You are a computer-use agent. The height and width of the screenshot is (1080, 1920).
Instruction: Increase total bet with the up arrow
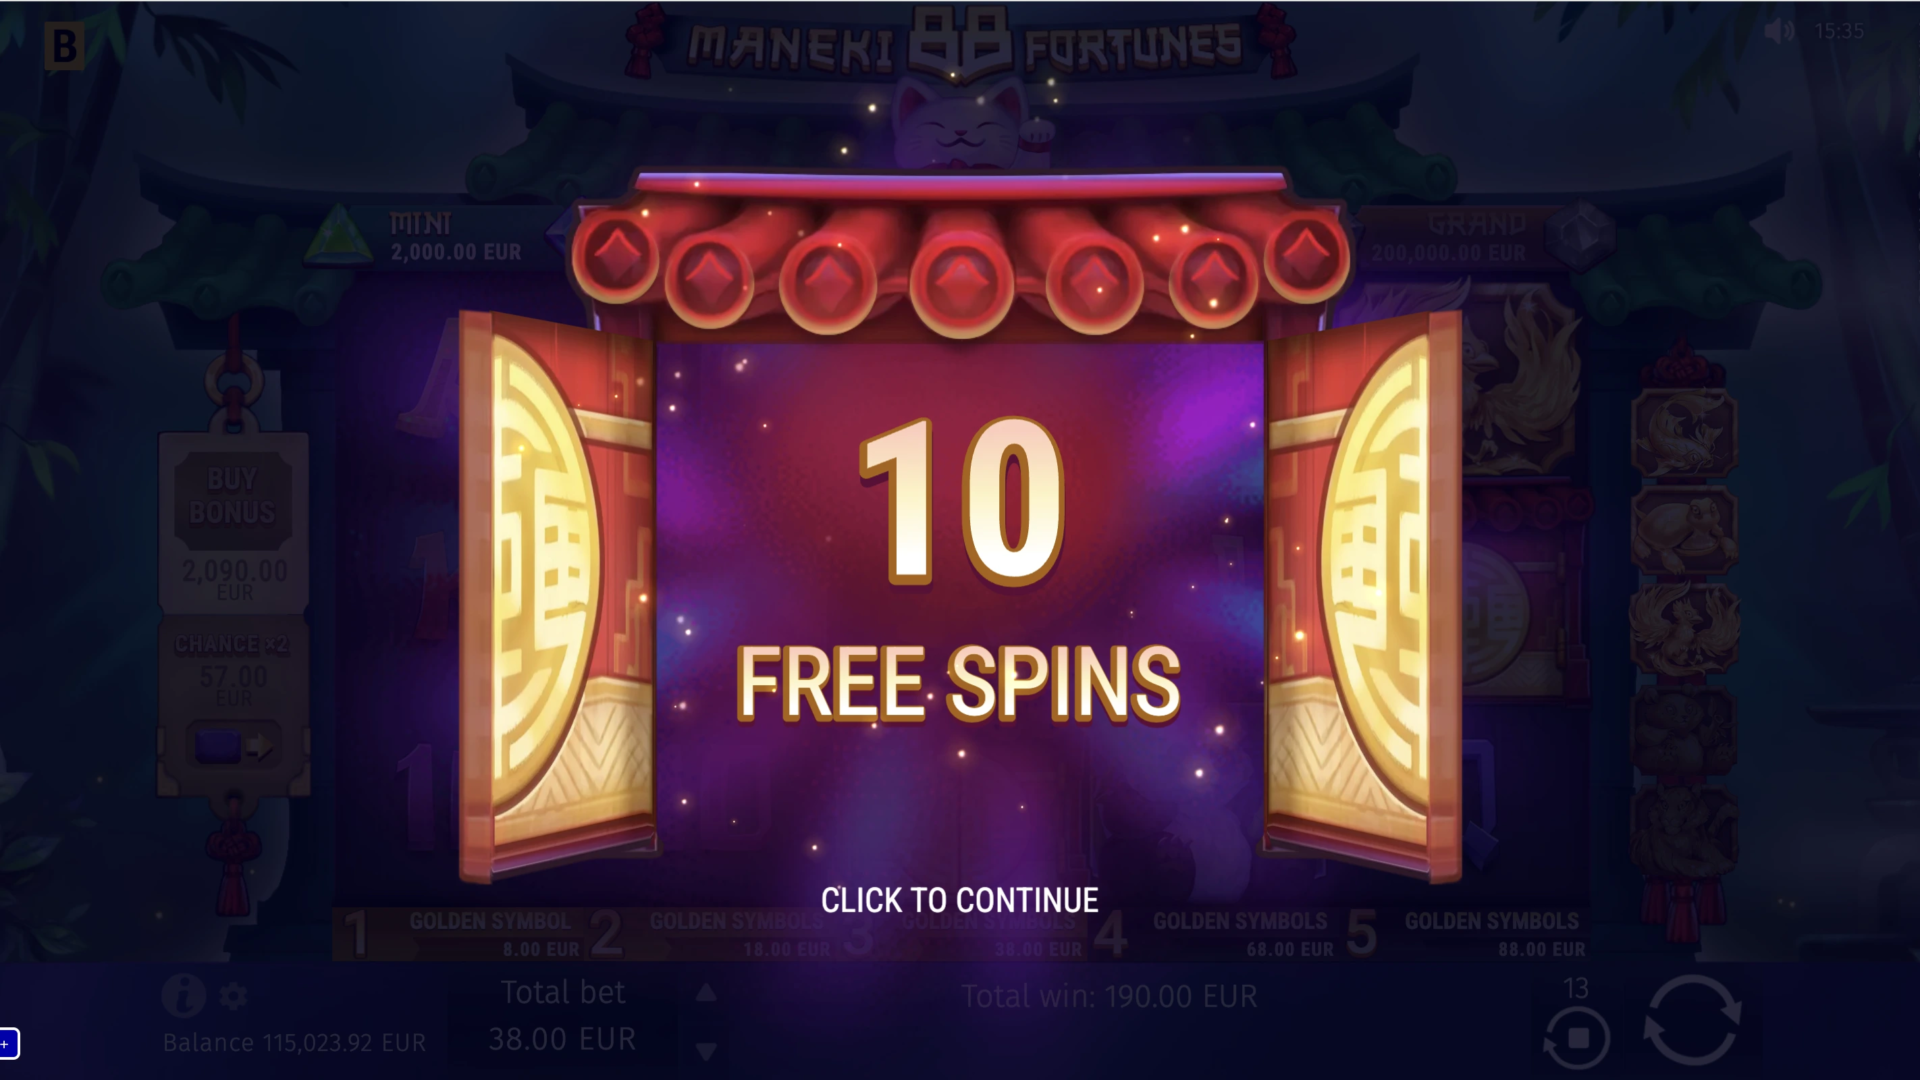point(706,992)
